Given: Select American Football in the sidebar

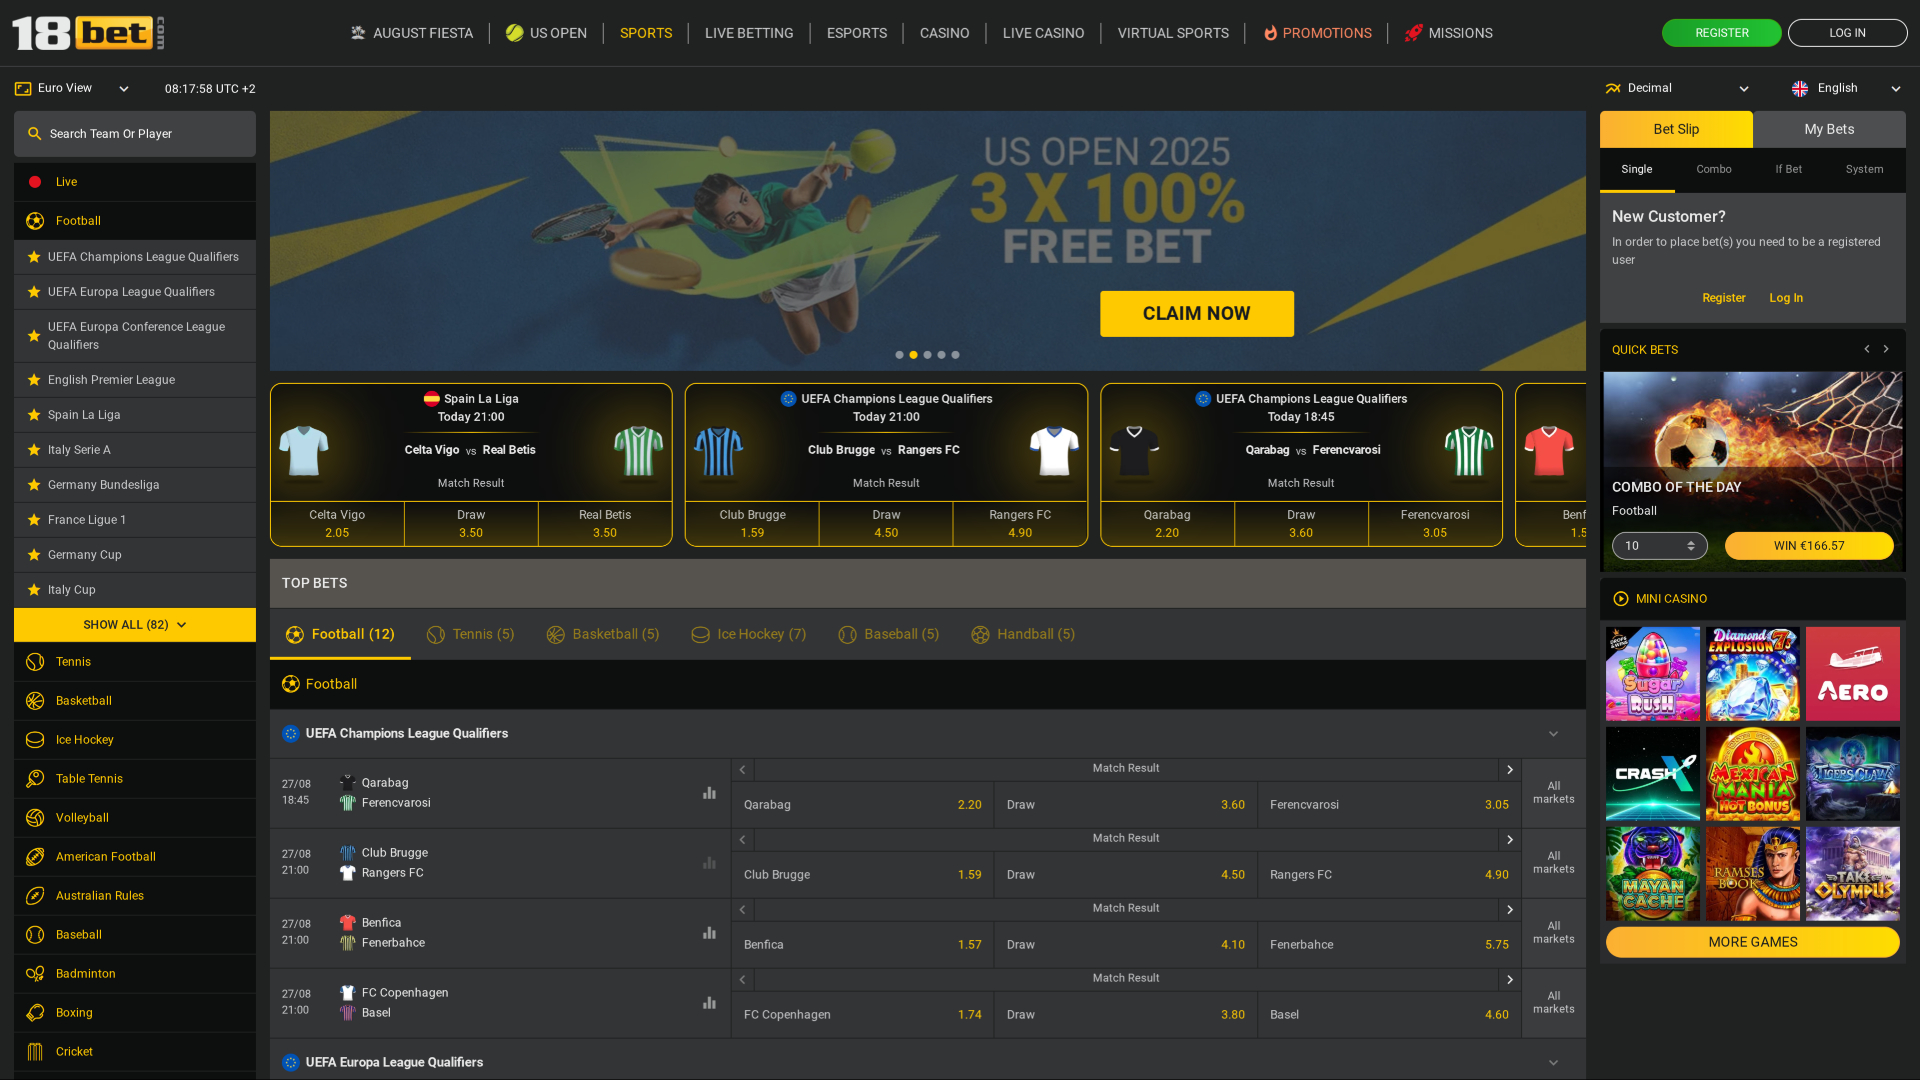Looking at the screenshot, I should coord(105,856).
